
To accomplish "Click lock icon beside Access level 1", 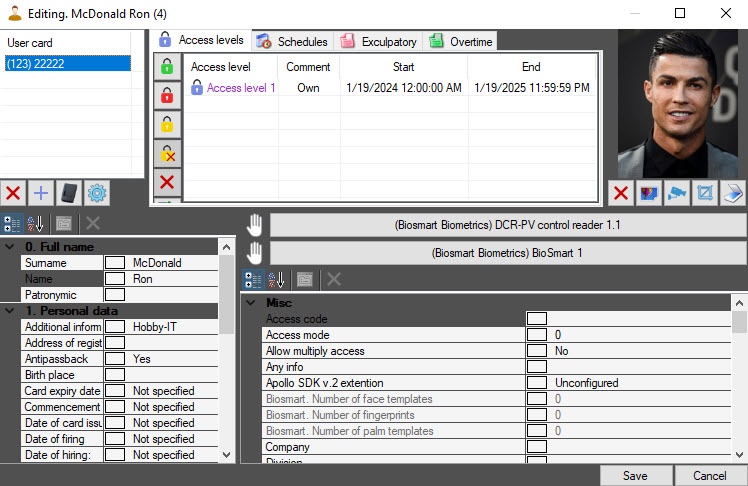I will coord(197,87).
